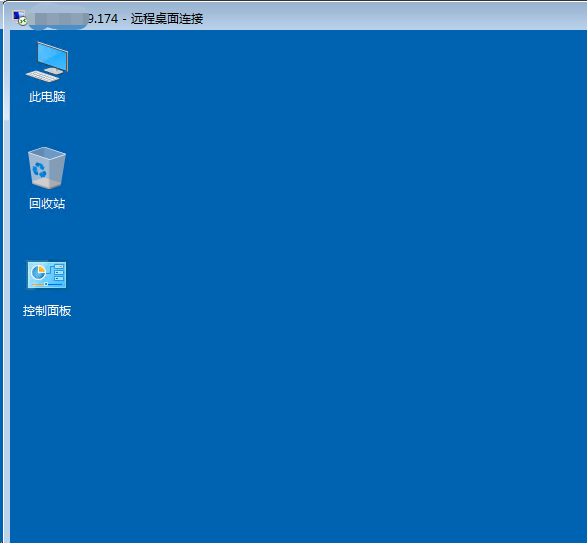Screen dimensions: 587x543
Task: Click the 回收站 text label
Action: pos(47,203)
